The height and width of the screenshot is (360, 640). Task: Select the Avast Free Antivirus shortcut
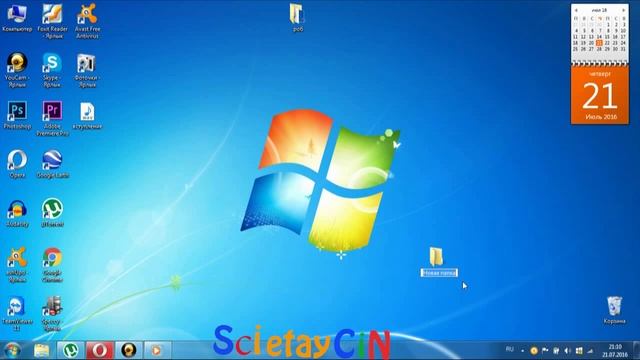click(87, 21)
